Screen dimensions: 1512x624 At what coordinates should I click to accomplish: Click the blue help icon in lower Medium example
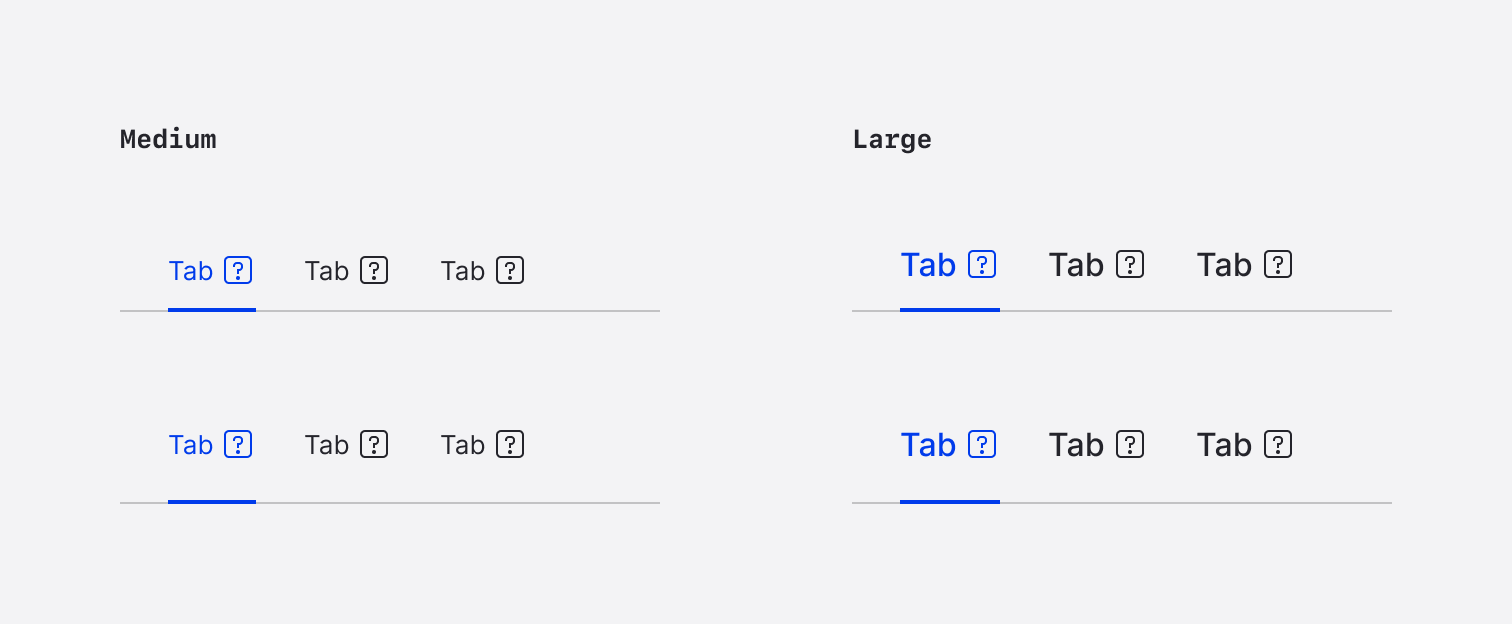point(238,444)
